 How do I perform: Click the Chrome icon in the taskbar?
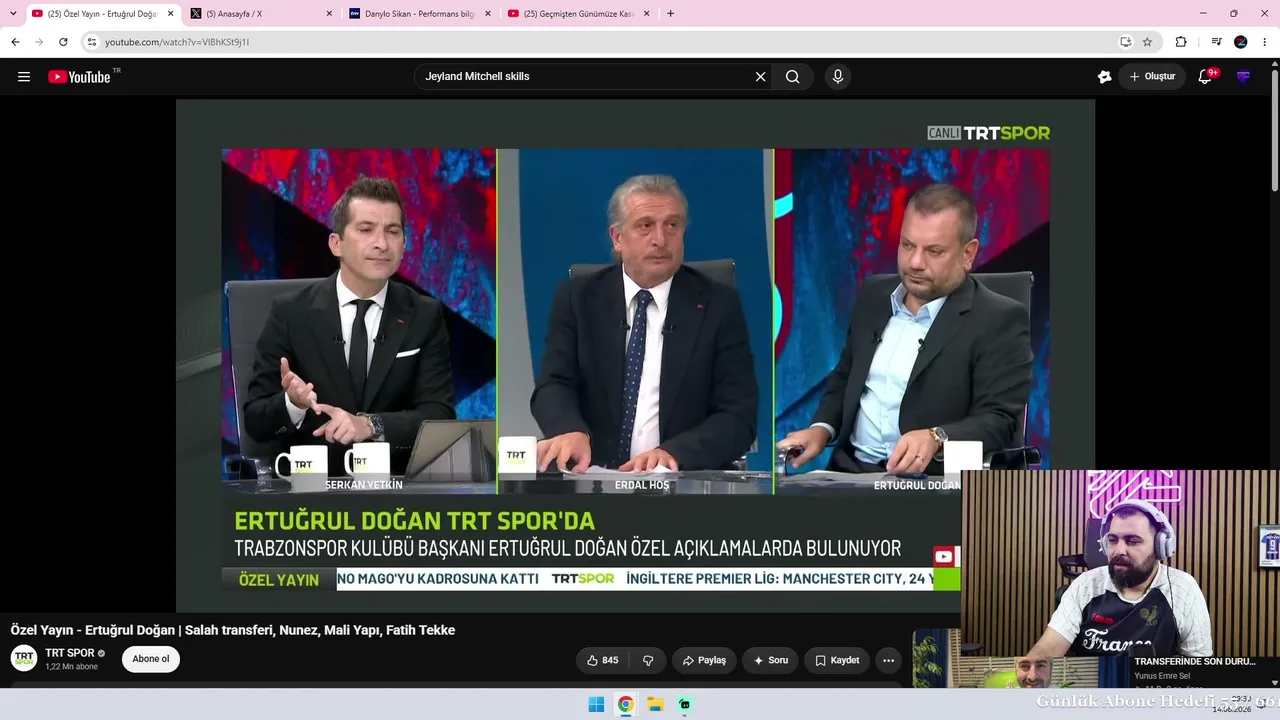tap(625, 704)
